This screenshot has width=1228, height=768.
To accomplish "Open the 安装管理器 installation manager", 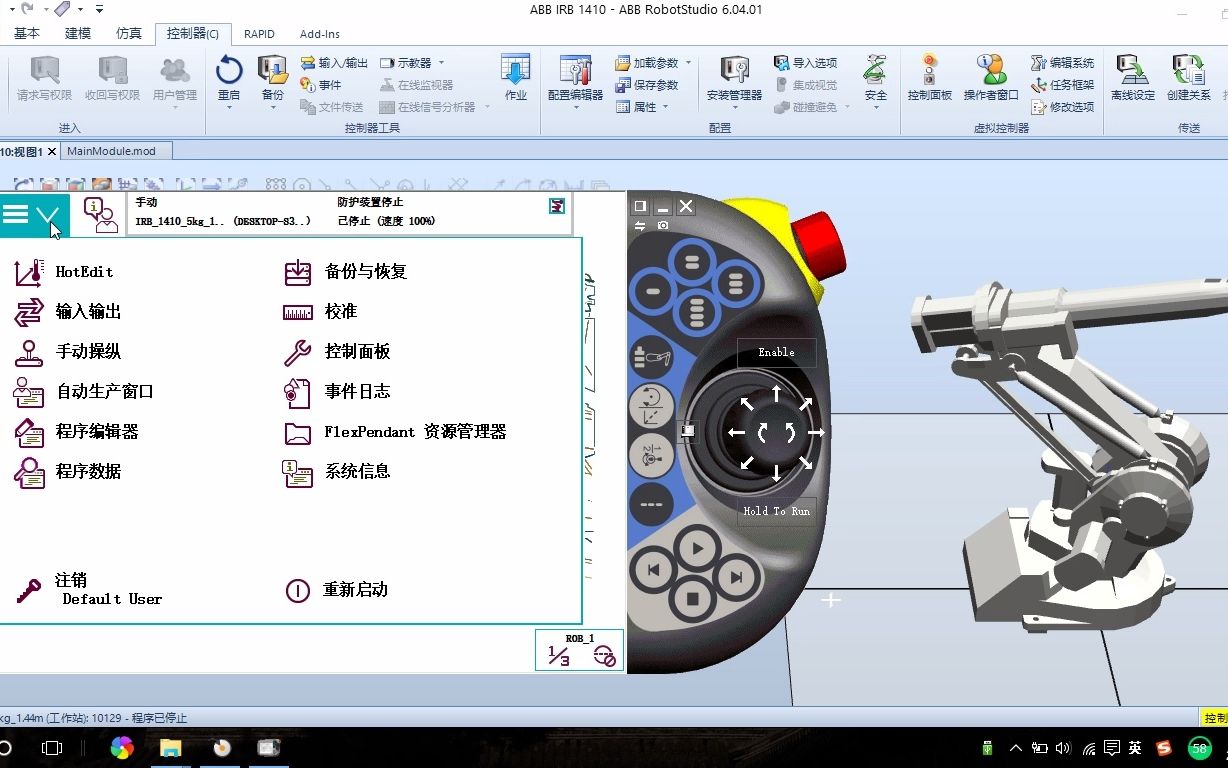I will [737, 80].
